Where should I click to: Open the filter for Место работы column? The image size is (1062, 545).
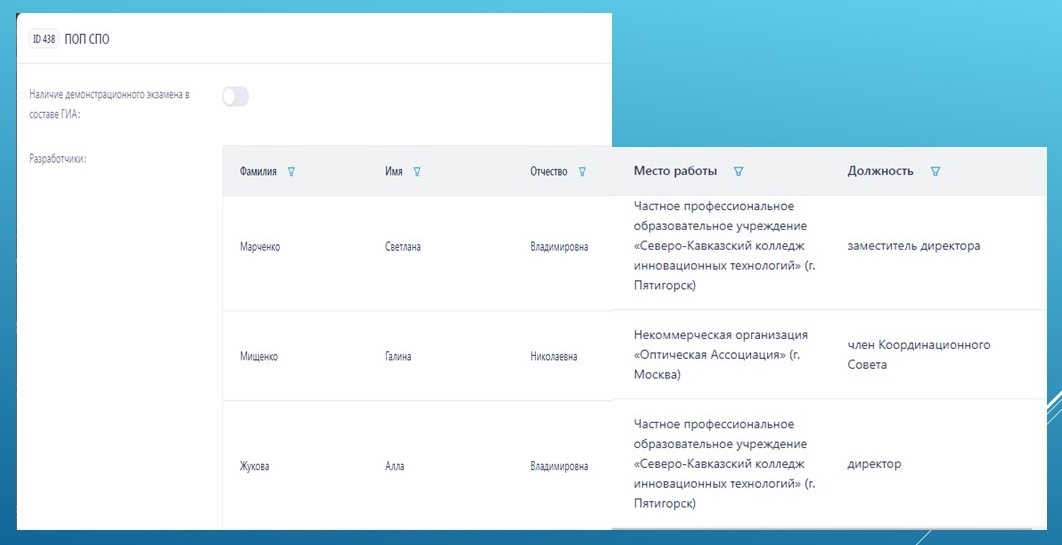click(738, 171)
